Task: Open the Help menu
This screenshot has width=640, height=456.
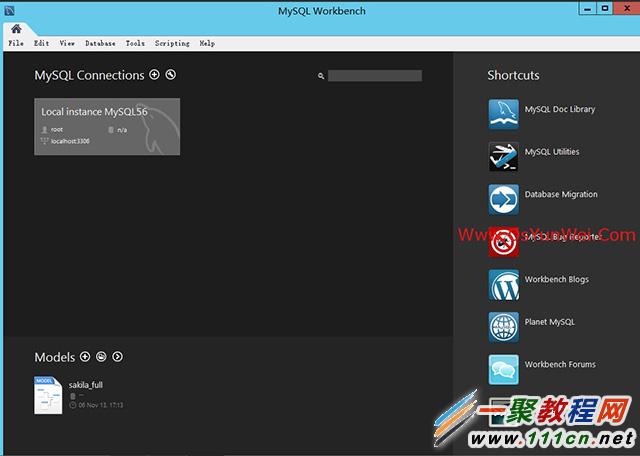Action: click(207, 43)
